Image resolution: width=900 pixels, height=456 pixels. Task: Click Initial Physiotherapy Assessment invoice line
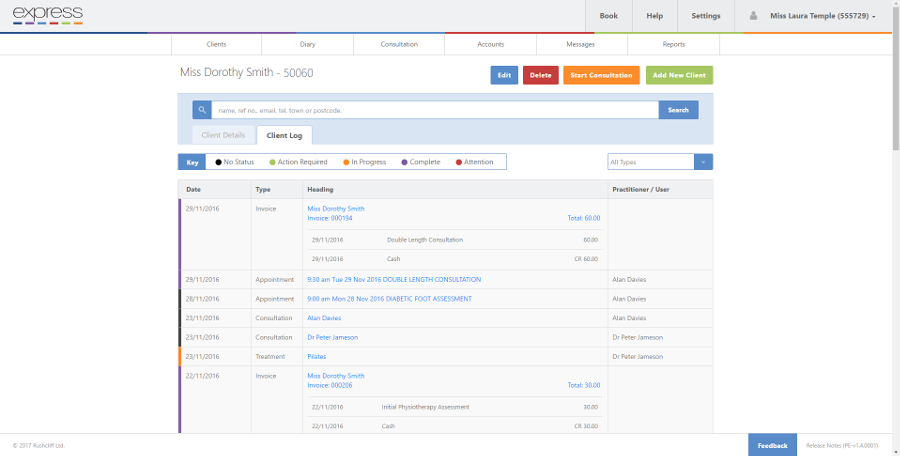tap(425, 407)
